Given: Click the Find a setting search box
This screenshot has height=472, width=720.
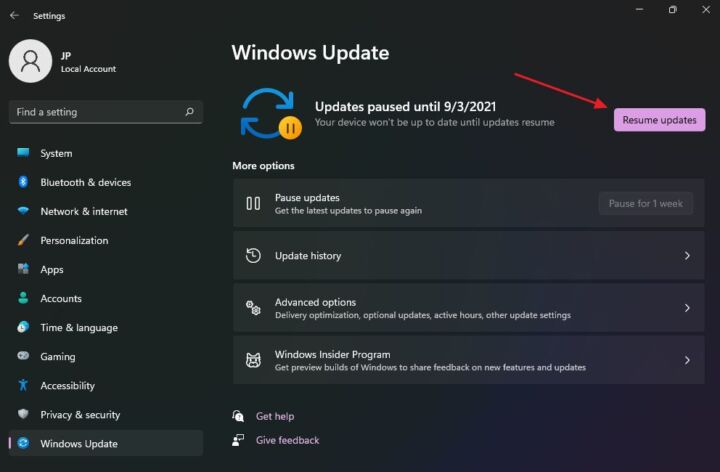Looking at the screenshot, I should coord(106,112).
